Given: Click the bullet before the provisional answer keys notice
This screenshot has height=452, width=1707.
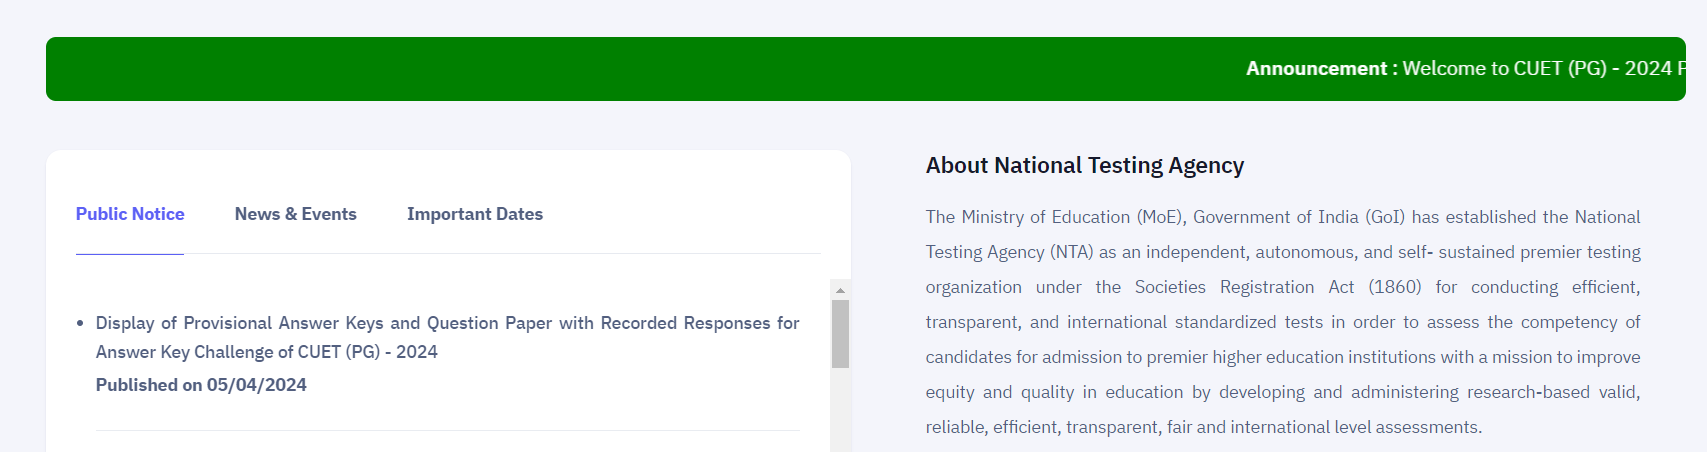Looking at the screenshot, I should click(x=80, y=324).
